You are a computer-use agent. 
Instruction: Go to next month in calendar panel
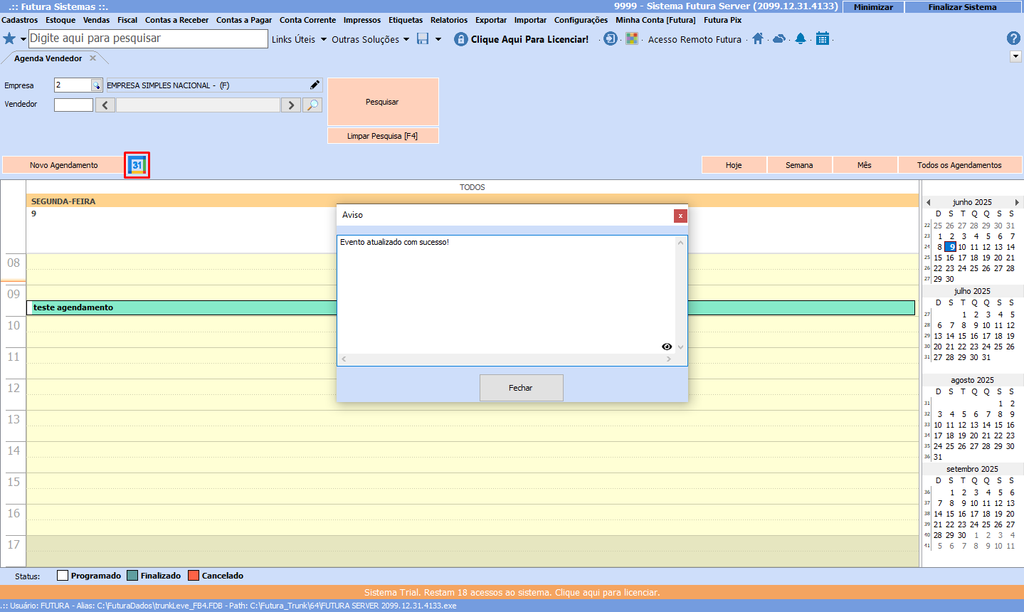click(1017, 202)
